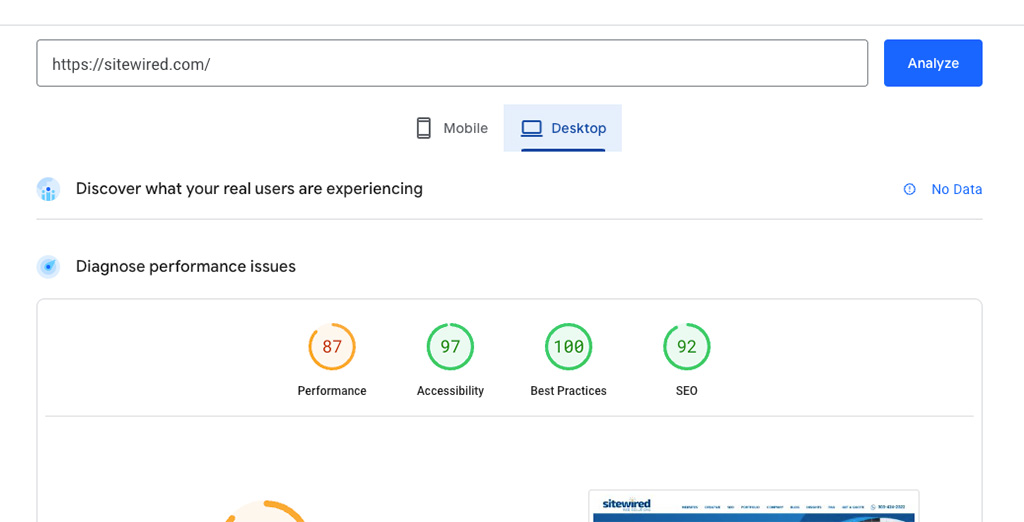
Task: Click the Performance label
Action: (x=332, y=391)
